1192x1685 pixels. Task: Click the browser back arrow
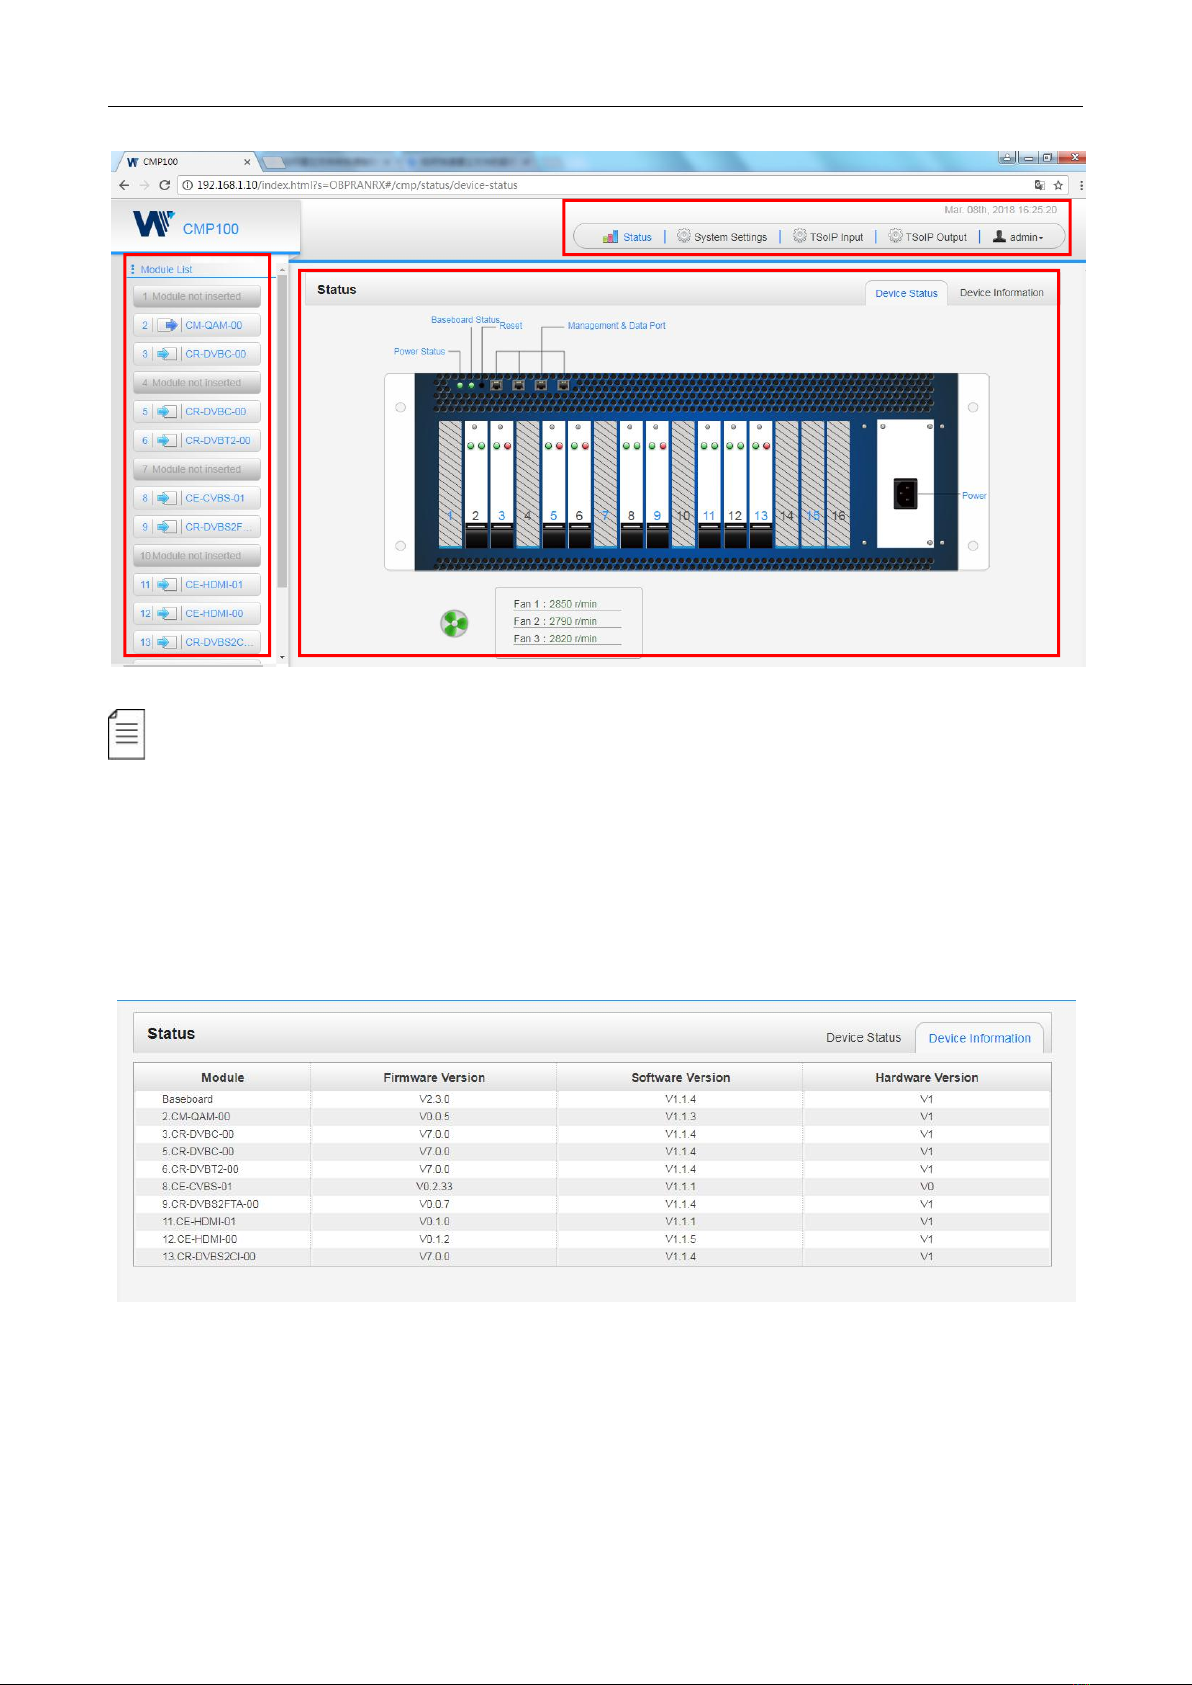124,185
